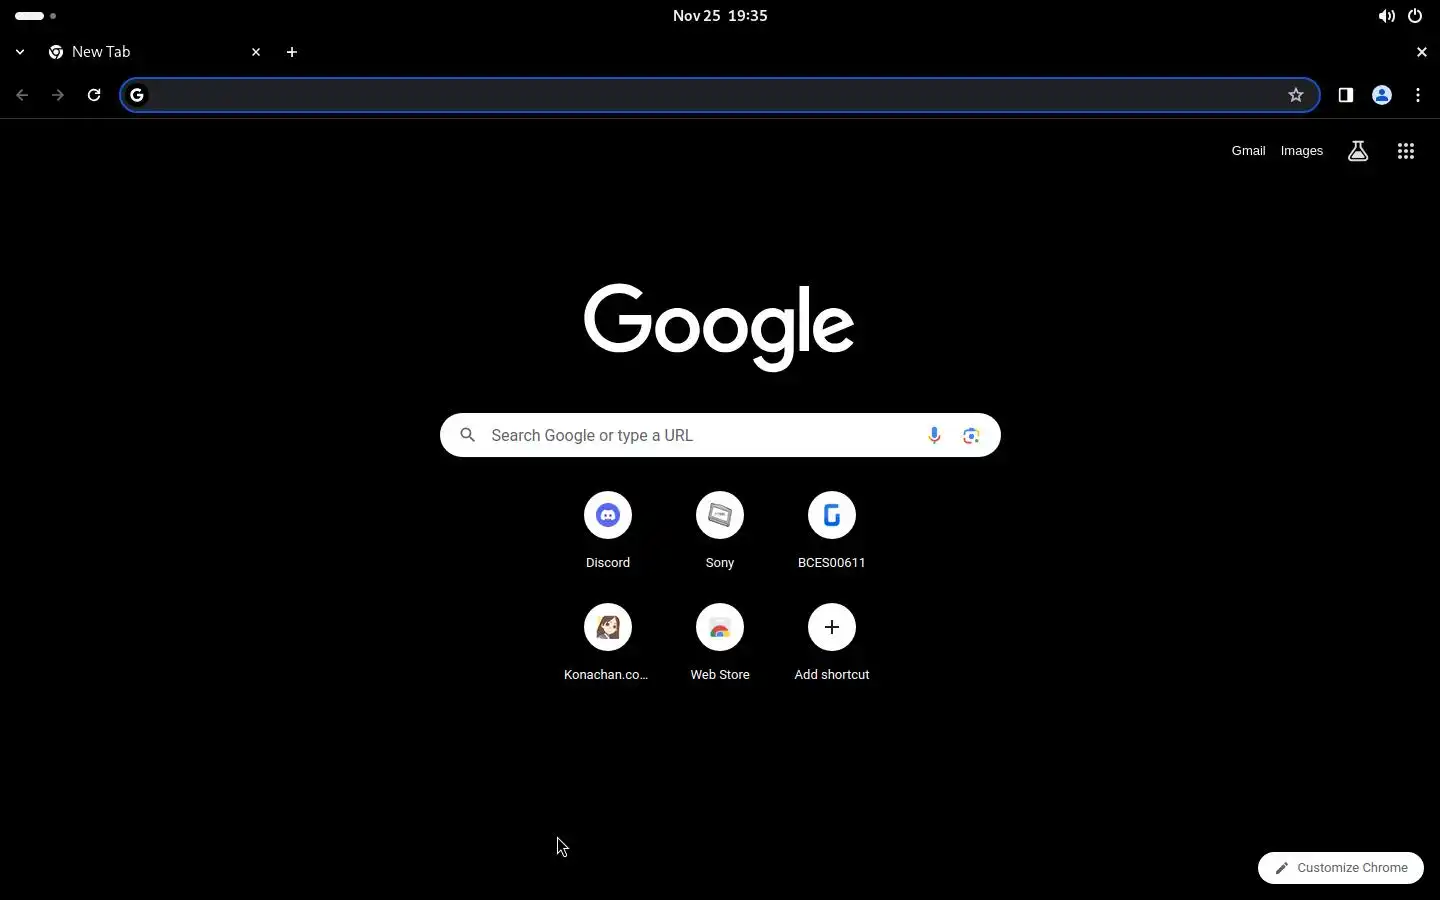Viewport: 1440px width, 900px height.
Task: Close the New Tab tab
Action: (x=256, y=52)
